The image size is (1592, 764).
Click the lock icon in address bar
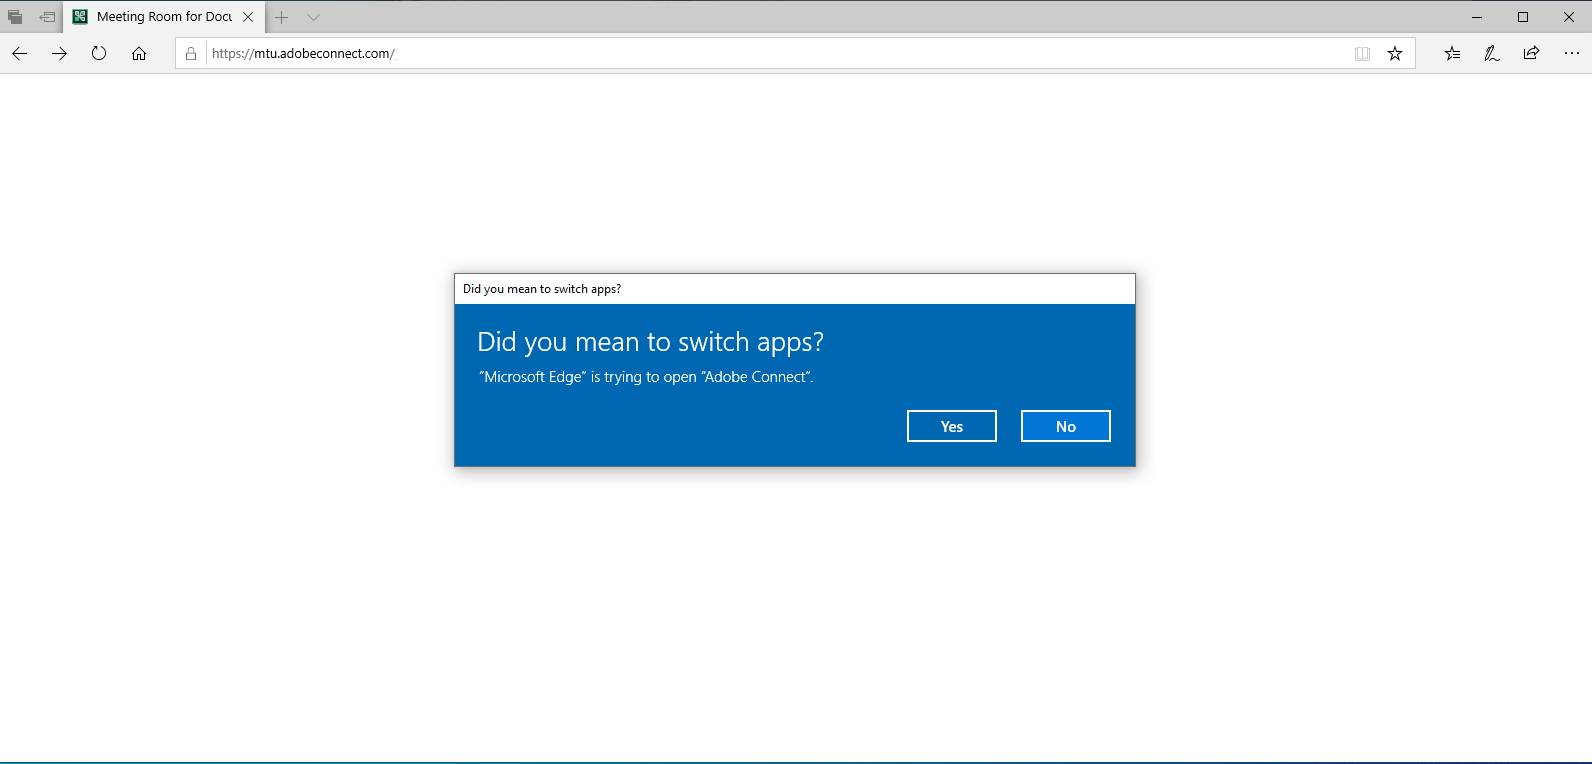point(191,53)
